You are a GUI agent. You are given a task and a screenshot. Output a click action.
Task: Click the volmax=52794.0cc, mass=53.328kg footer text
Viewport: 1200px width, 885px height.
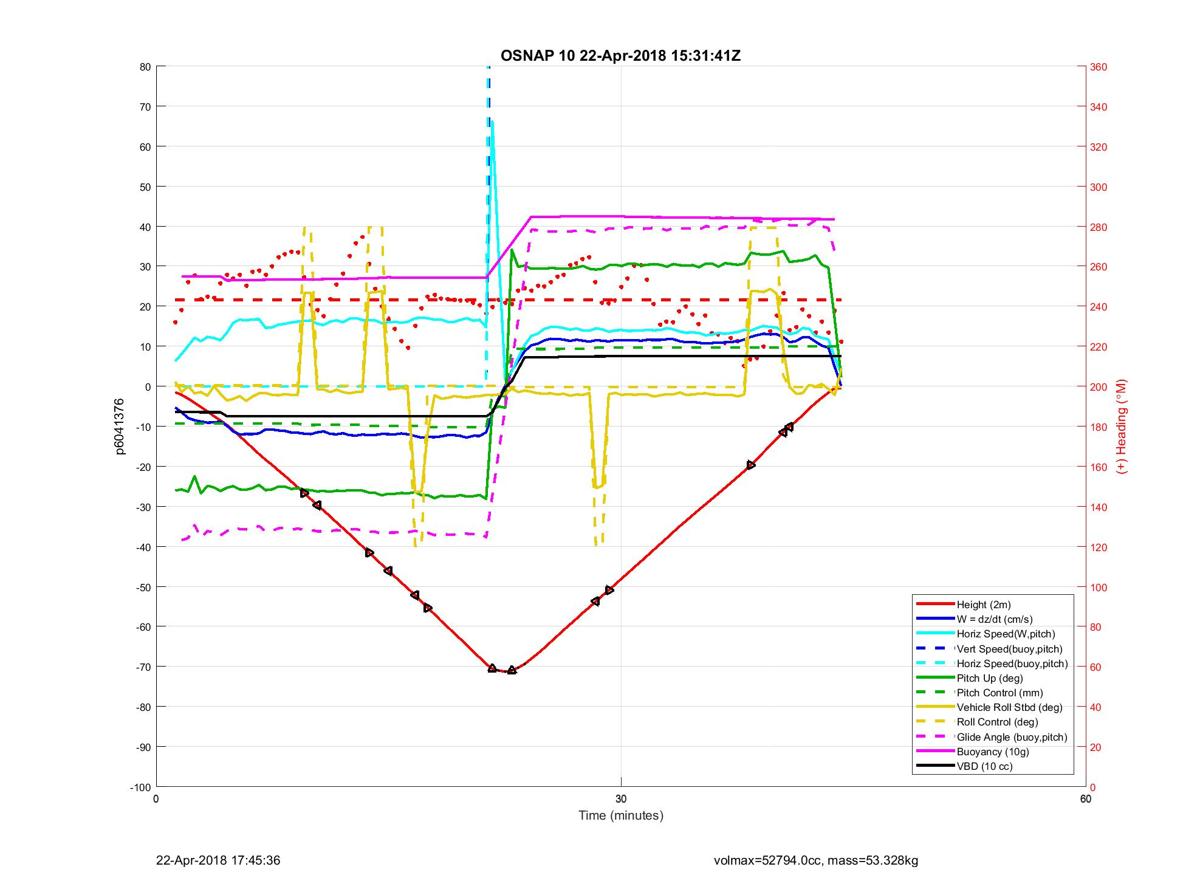click(816, 859)
